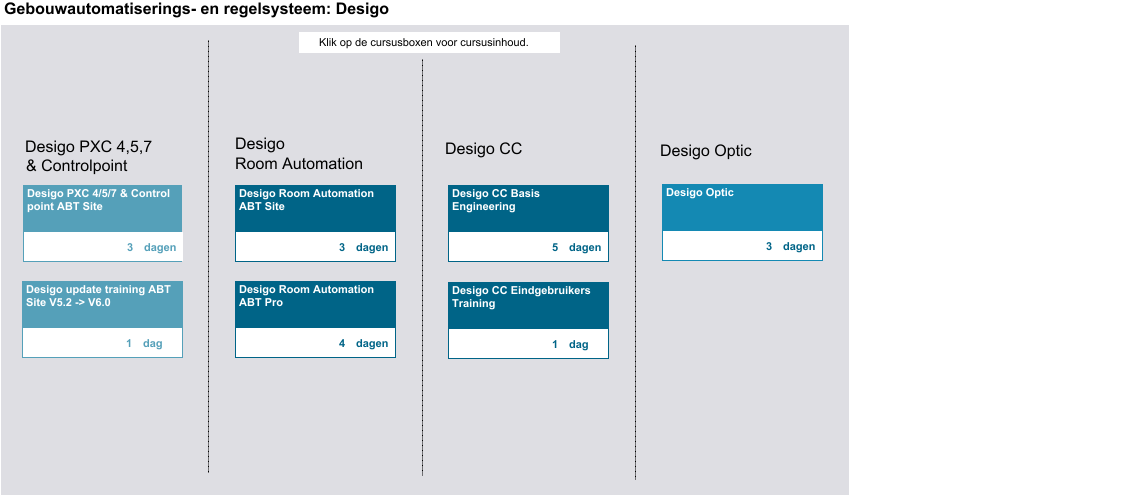Viewport: 1138px width, 500px height.
Task: Click the '3 dagen' duration in Desigo Optic box
Action: [x=790, y=247]
